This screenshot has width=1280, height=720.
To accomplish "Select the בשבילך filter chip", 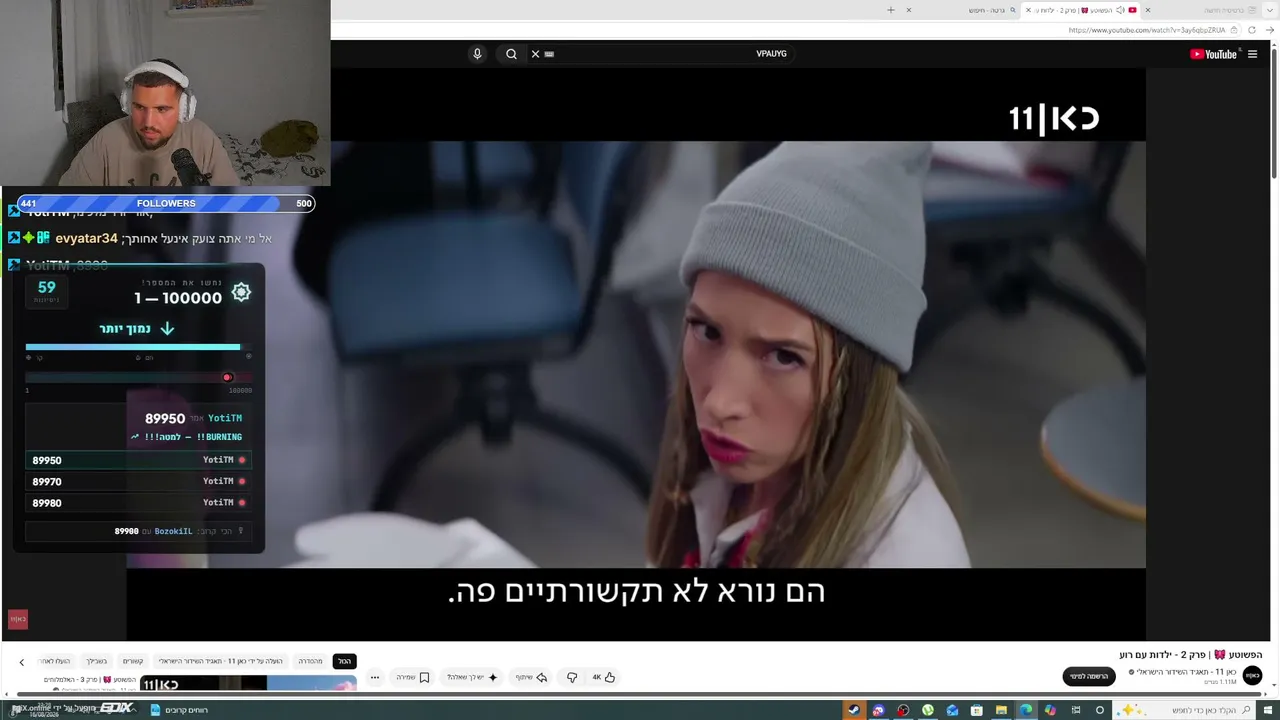I will coord(96,661).
